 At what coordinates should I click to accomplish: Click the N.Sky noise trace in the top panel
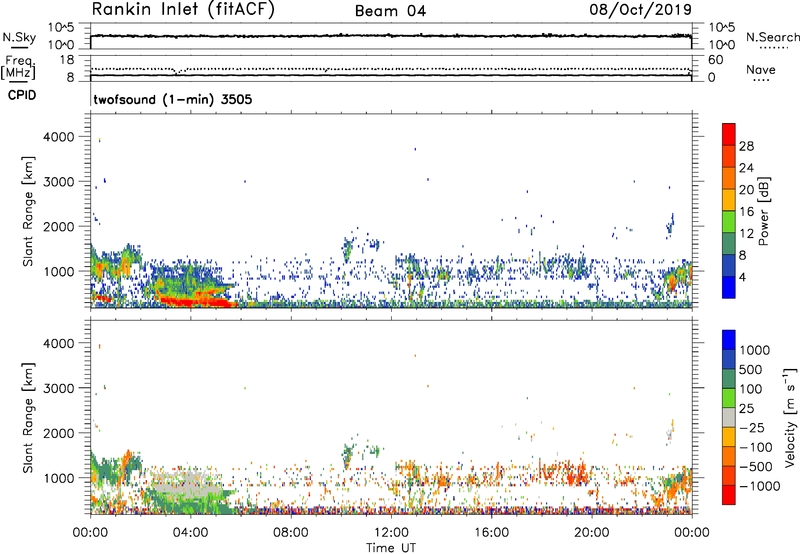click(x=391, y=36)
